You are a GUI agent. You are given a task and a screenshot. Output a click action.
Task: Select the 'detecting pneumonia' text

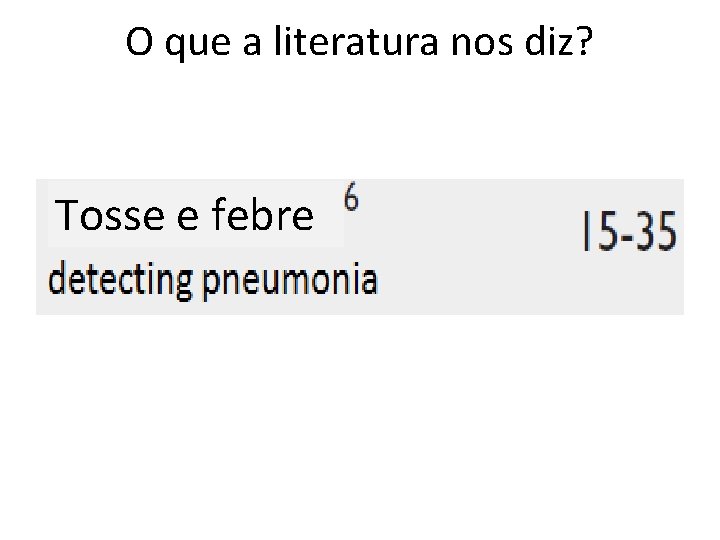click(213, 280)
